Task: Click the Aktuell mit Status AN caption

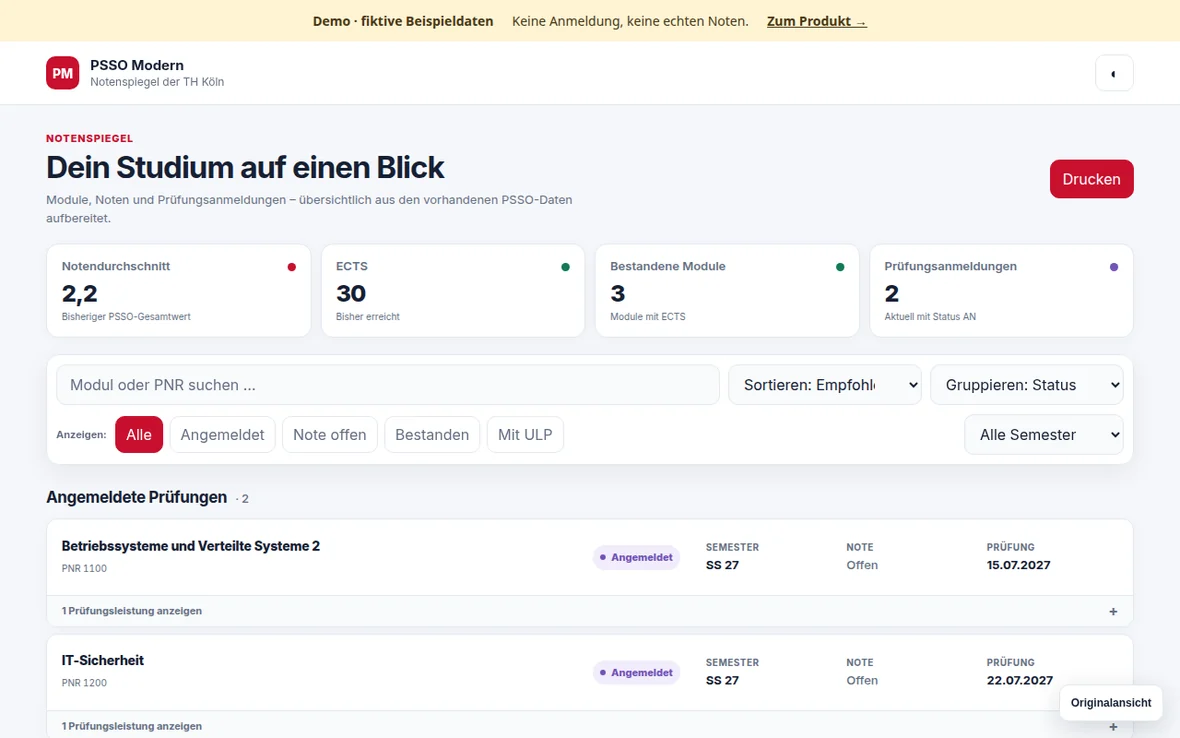Action: pos(930,317)
